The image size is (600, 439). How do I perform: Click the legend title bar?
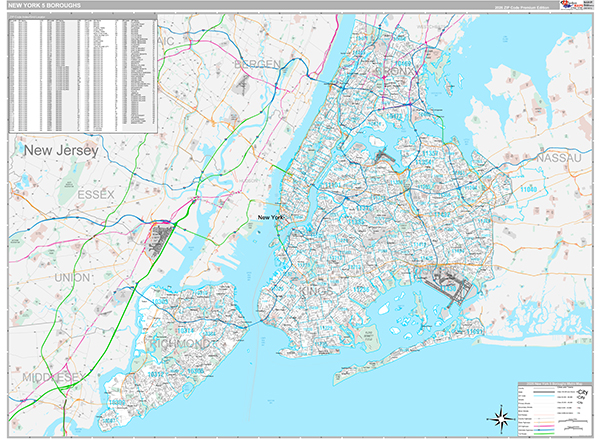pyautogui.click(x=555, y=384)
